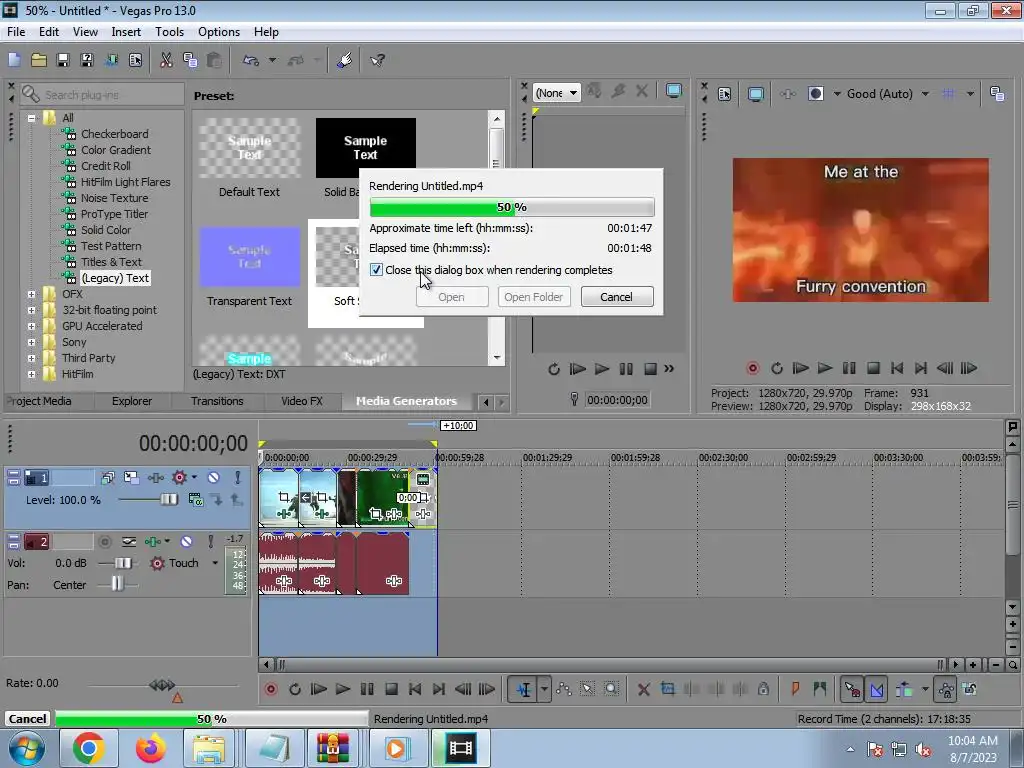Click the Copy icon in toolbar

pos(190,60)
